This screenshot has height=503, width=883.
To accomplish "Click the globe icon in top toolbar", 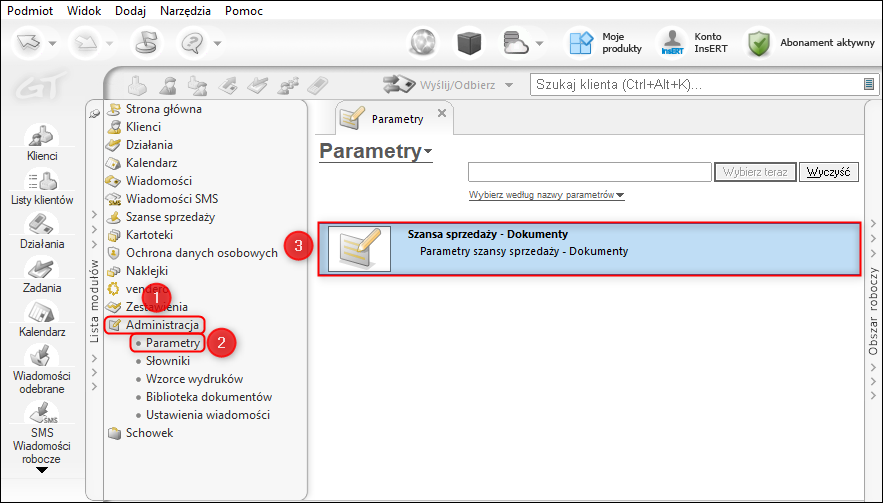I will [423, 43].
